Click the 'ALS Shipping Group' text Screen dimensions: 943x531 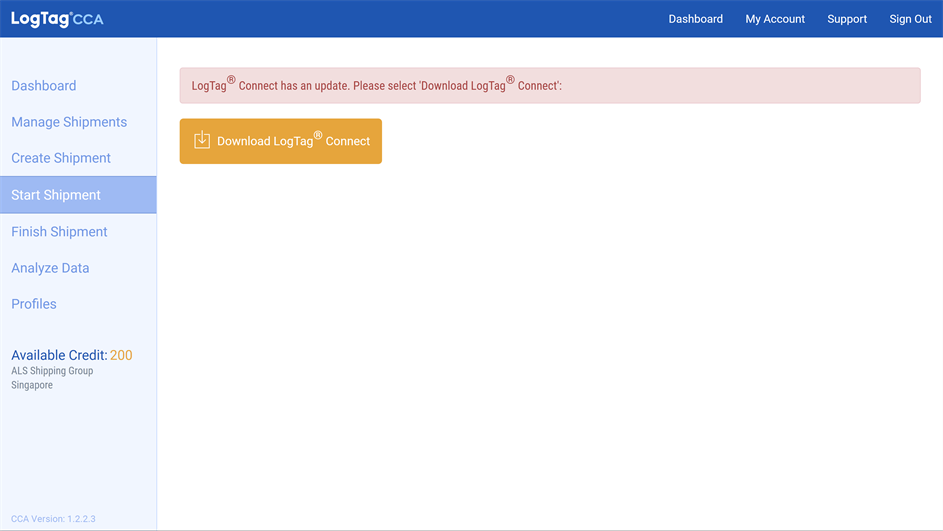(52, 370)
